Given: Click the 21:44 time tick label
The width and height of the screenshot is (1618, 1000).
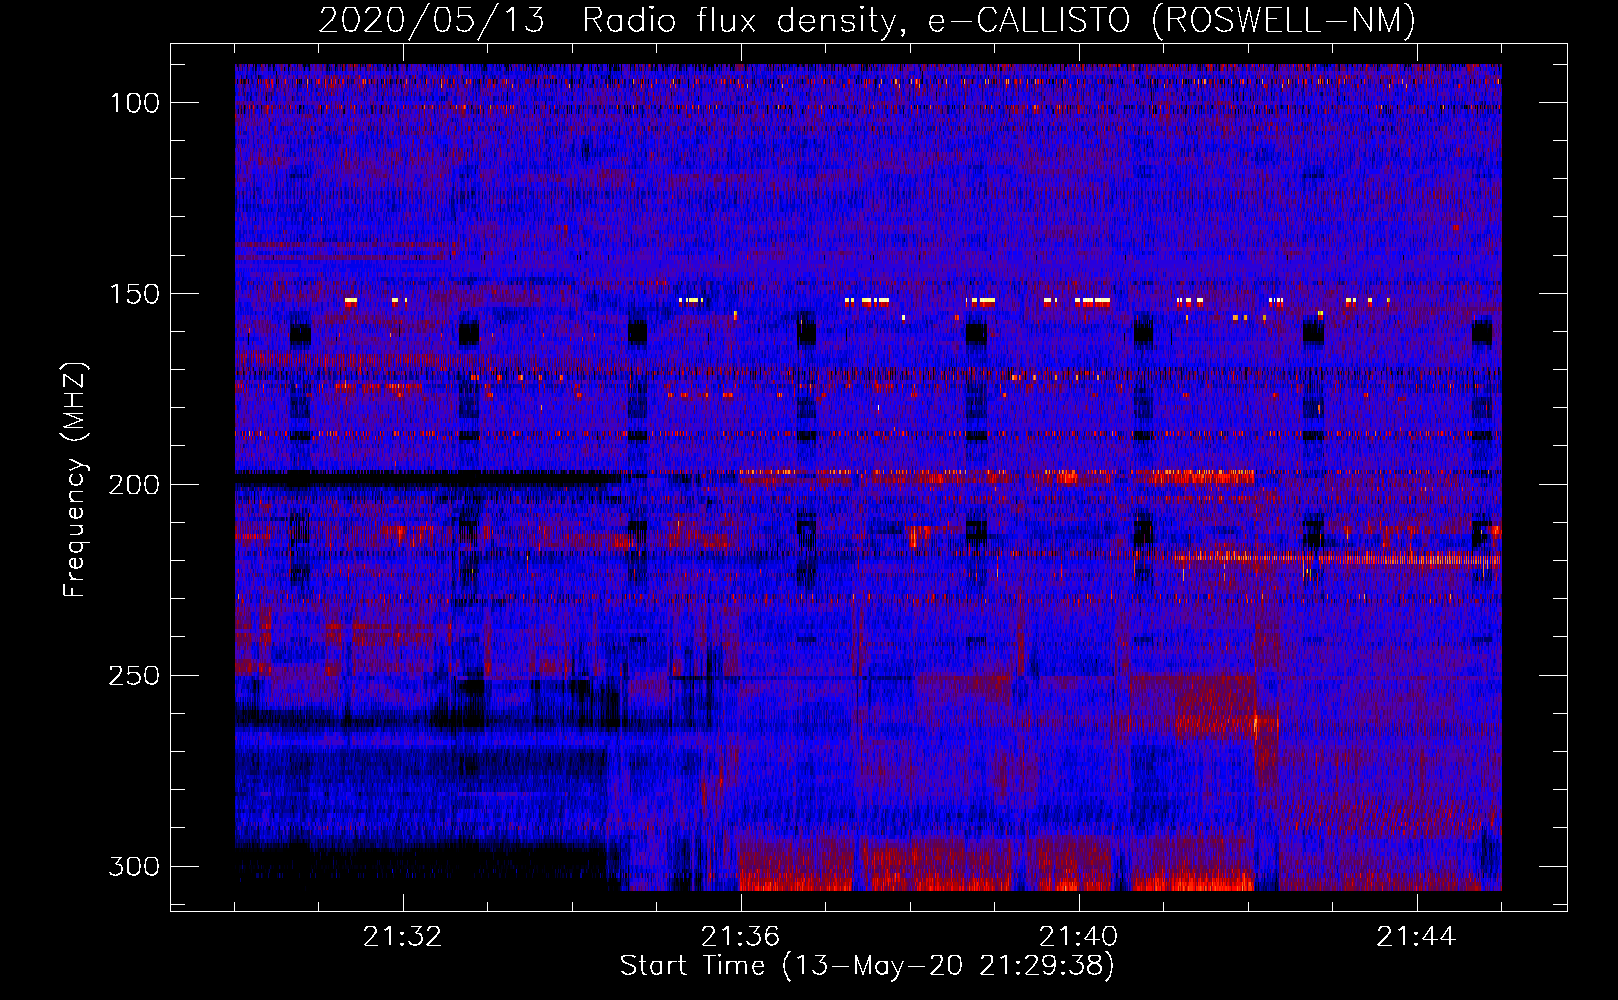Looking at the screenshot, I should [x=1416, y=937].
